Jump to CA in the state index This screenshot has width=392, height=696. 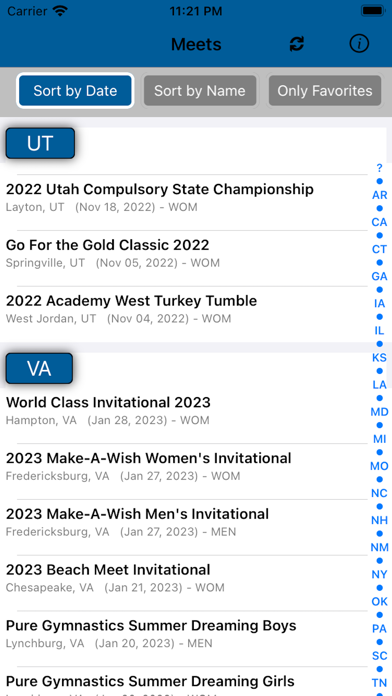pyautogui.click(x=379, y=222)
